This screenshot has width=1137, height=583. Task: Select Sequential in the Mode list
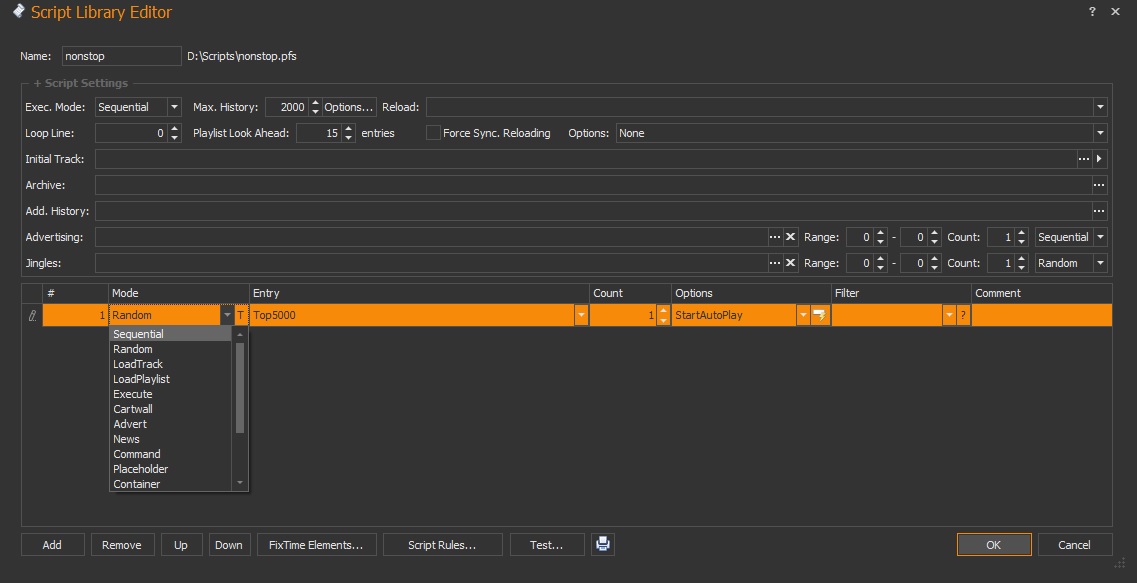point(170,334)
